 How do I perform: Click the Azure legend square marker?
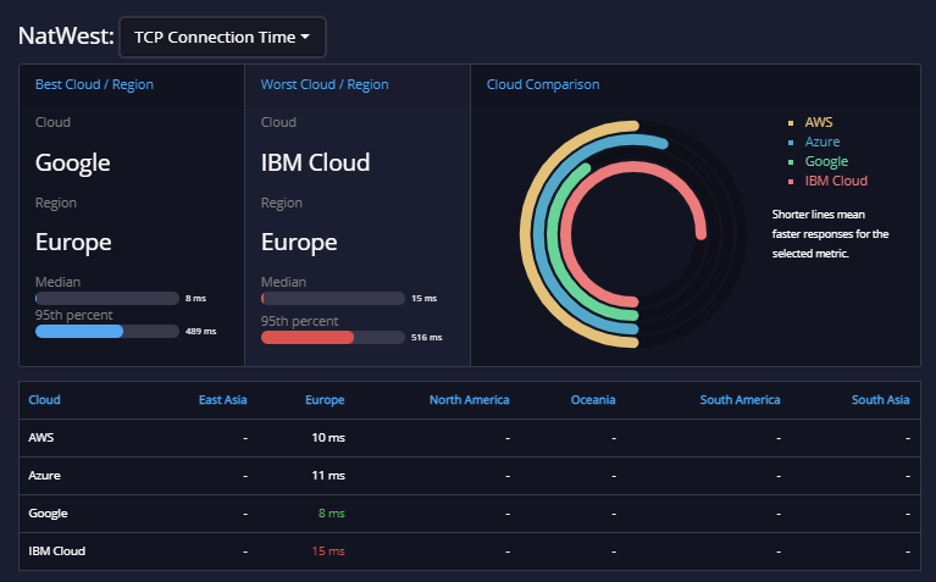(790, 143)
